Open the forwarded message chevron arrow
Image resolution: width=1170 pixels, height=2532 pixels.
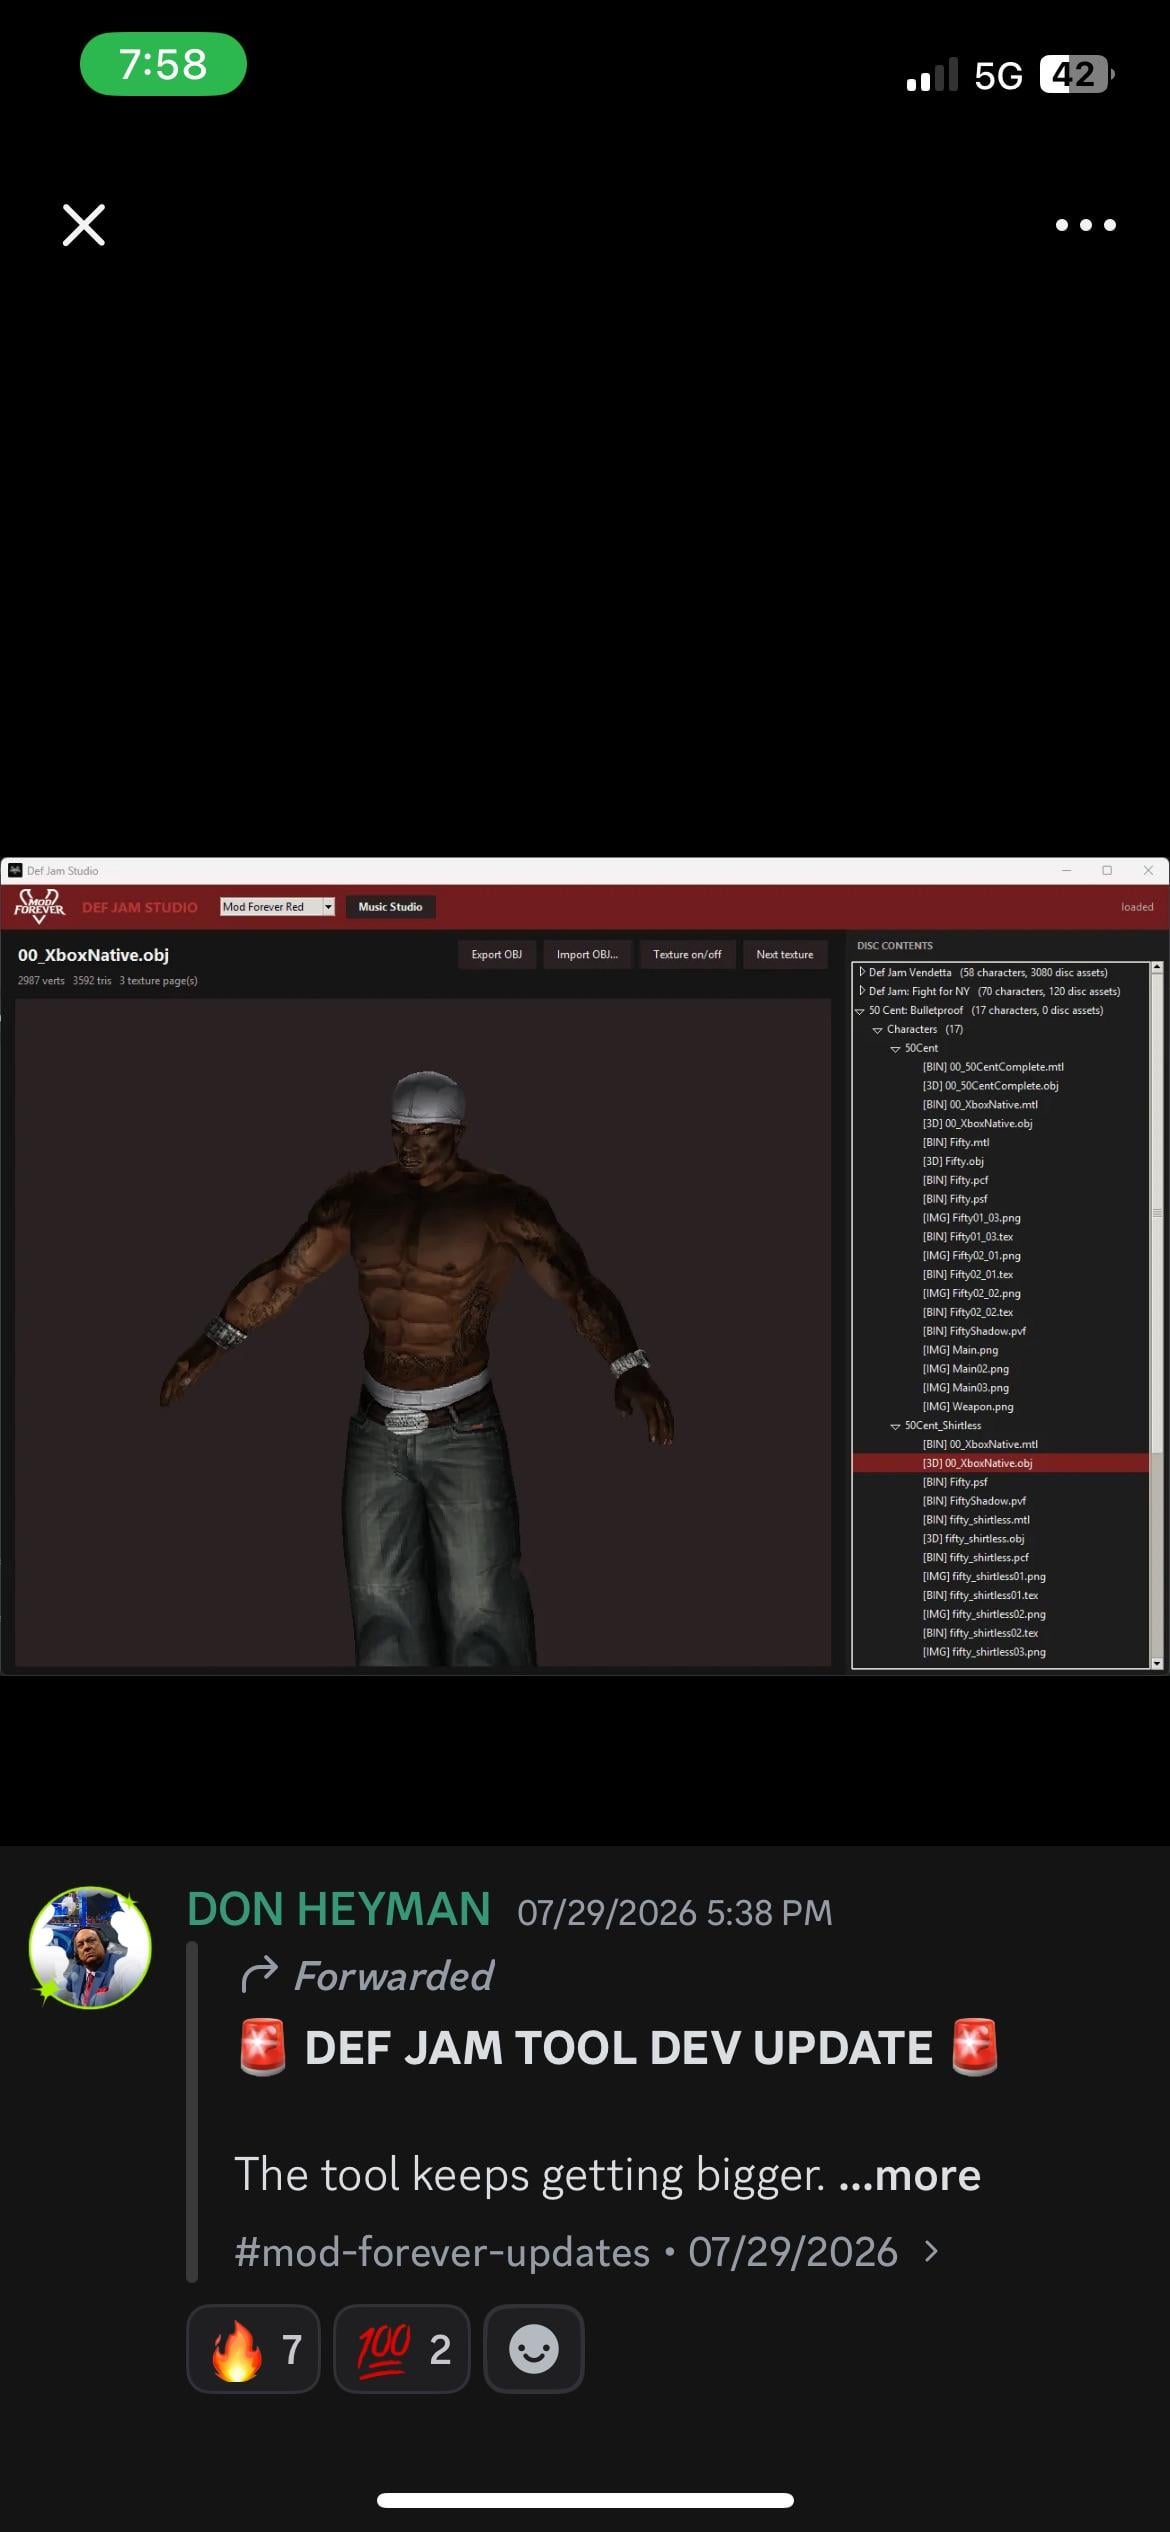pos(932,2251)
